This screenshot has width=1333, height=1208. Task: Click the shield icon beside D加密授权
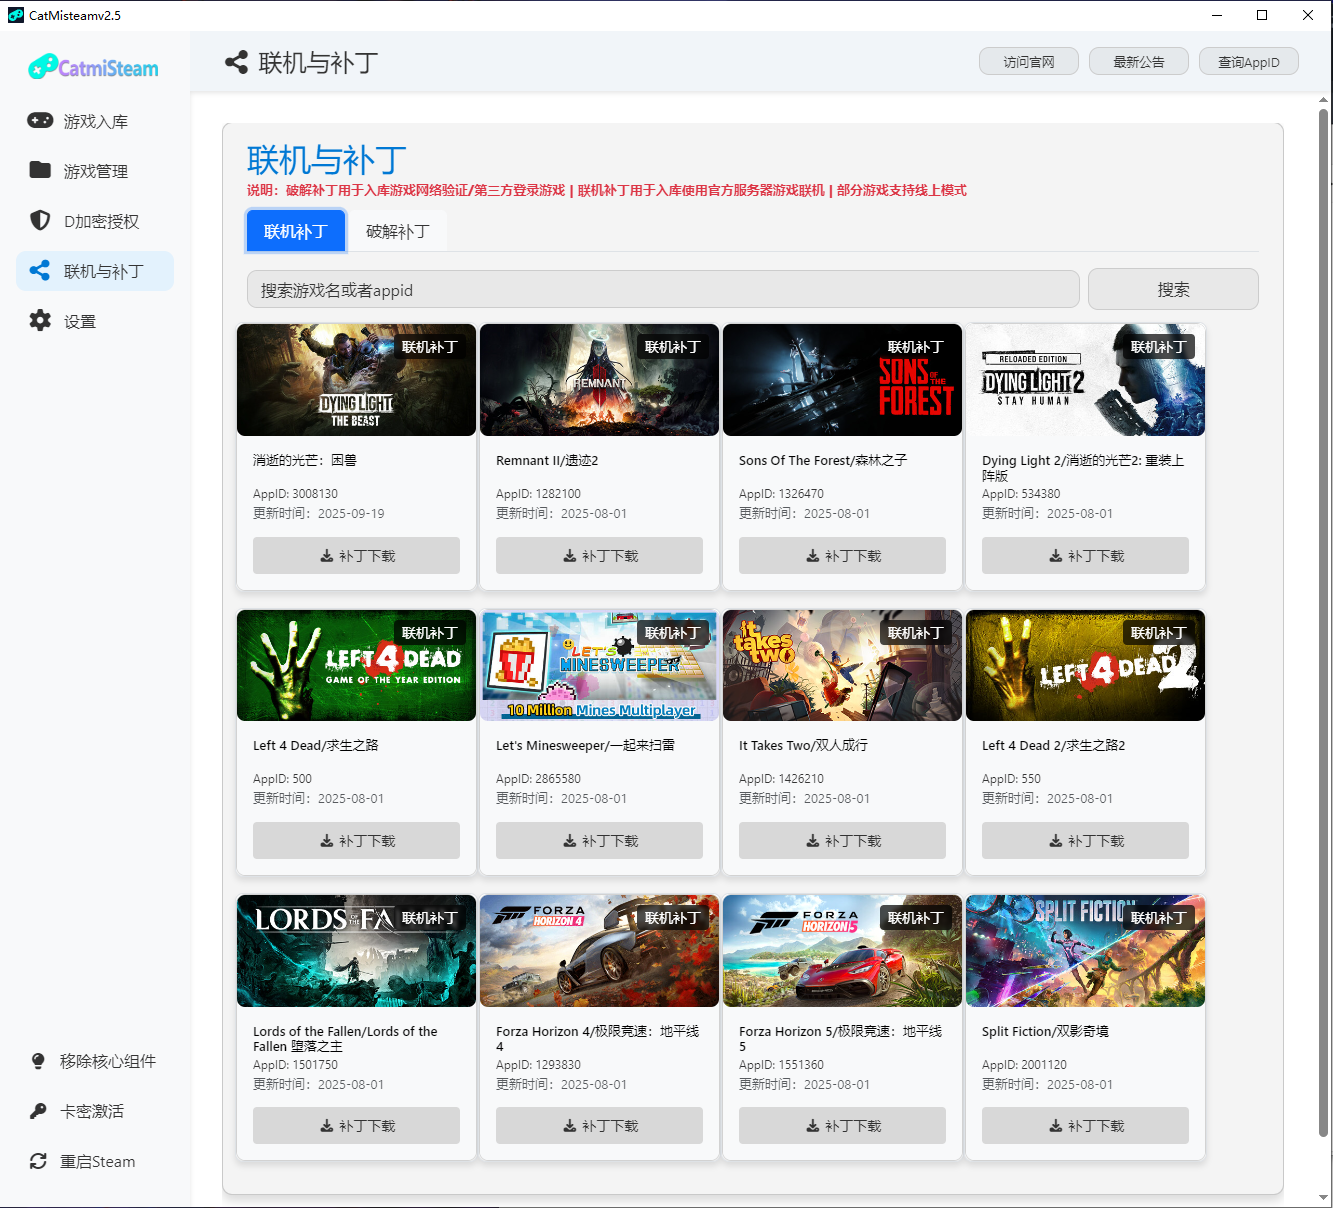40,220
